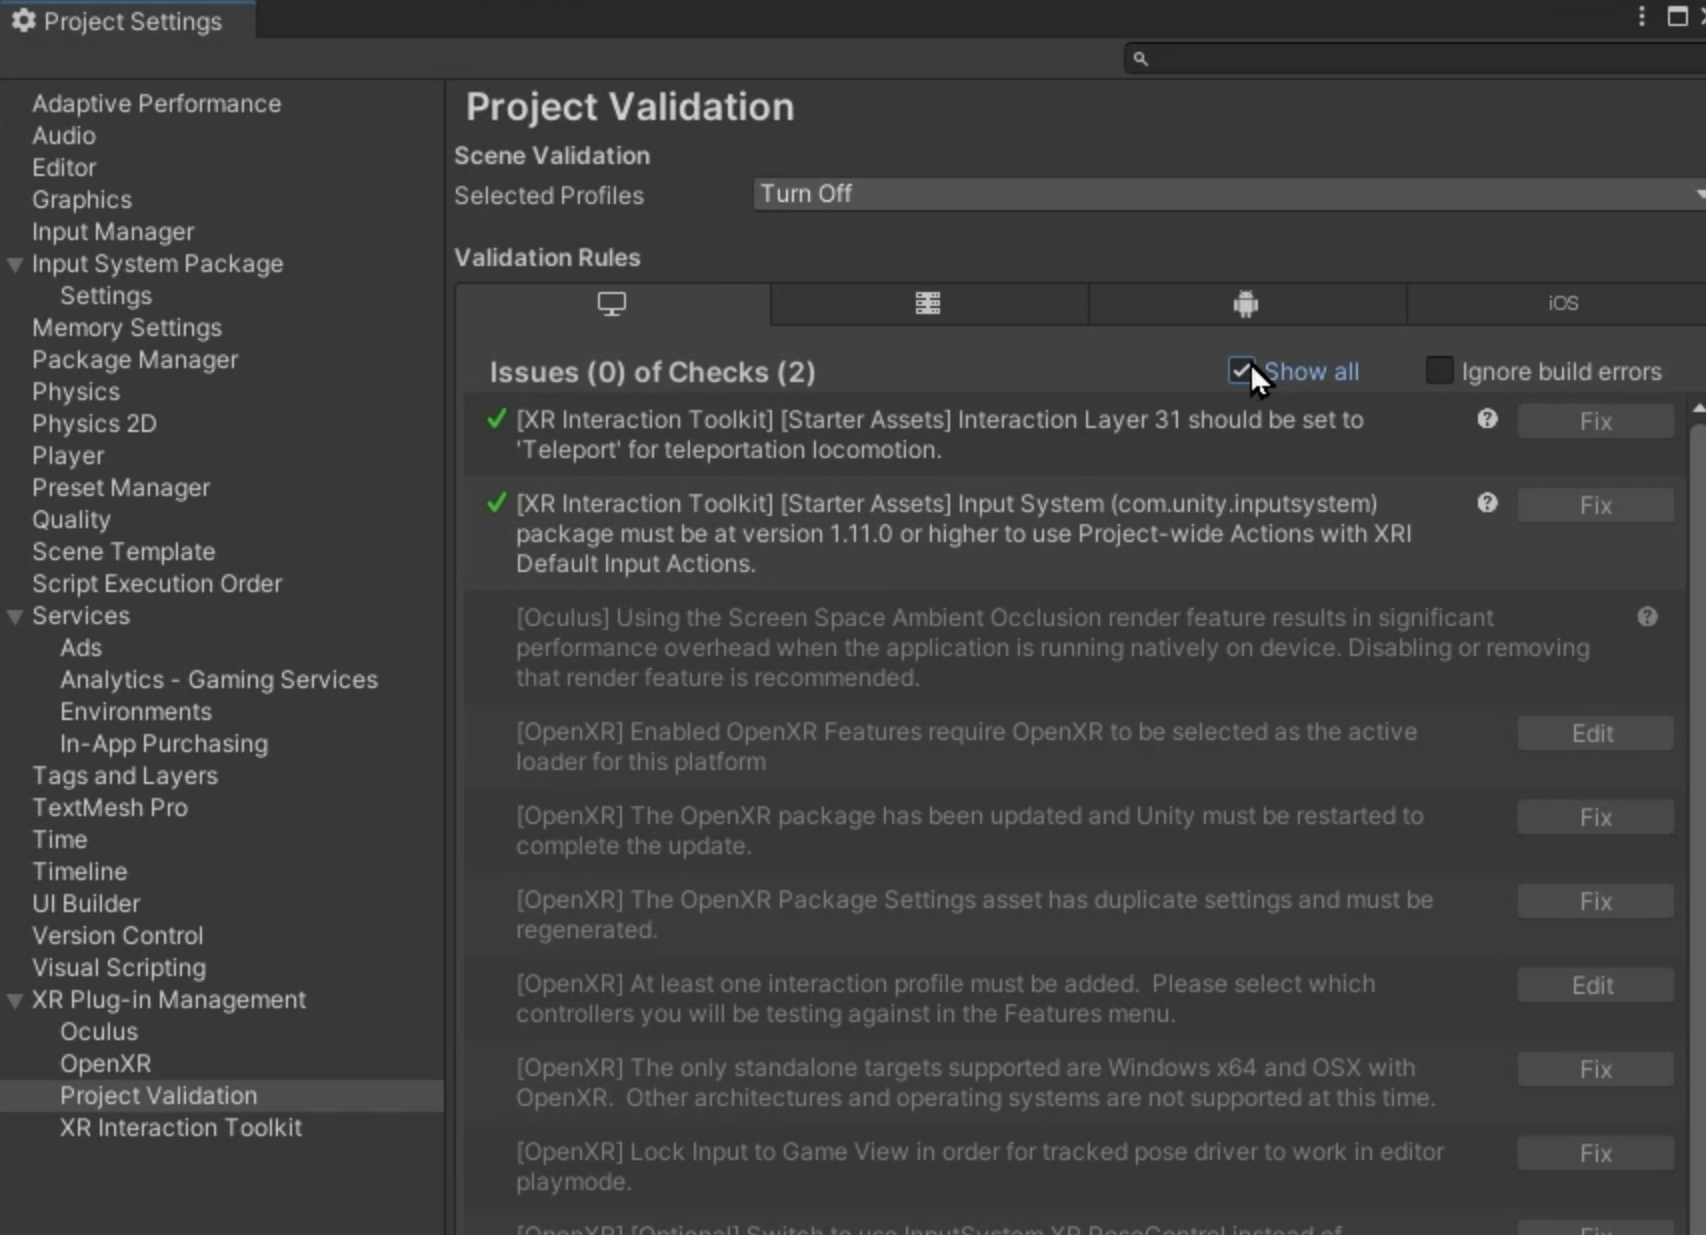
Task: Focus the settings search field
Action: (x=1420, y=59)
